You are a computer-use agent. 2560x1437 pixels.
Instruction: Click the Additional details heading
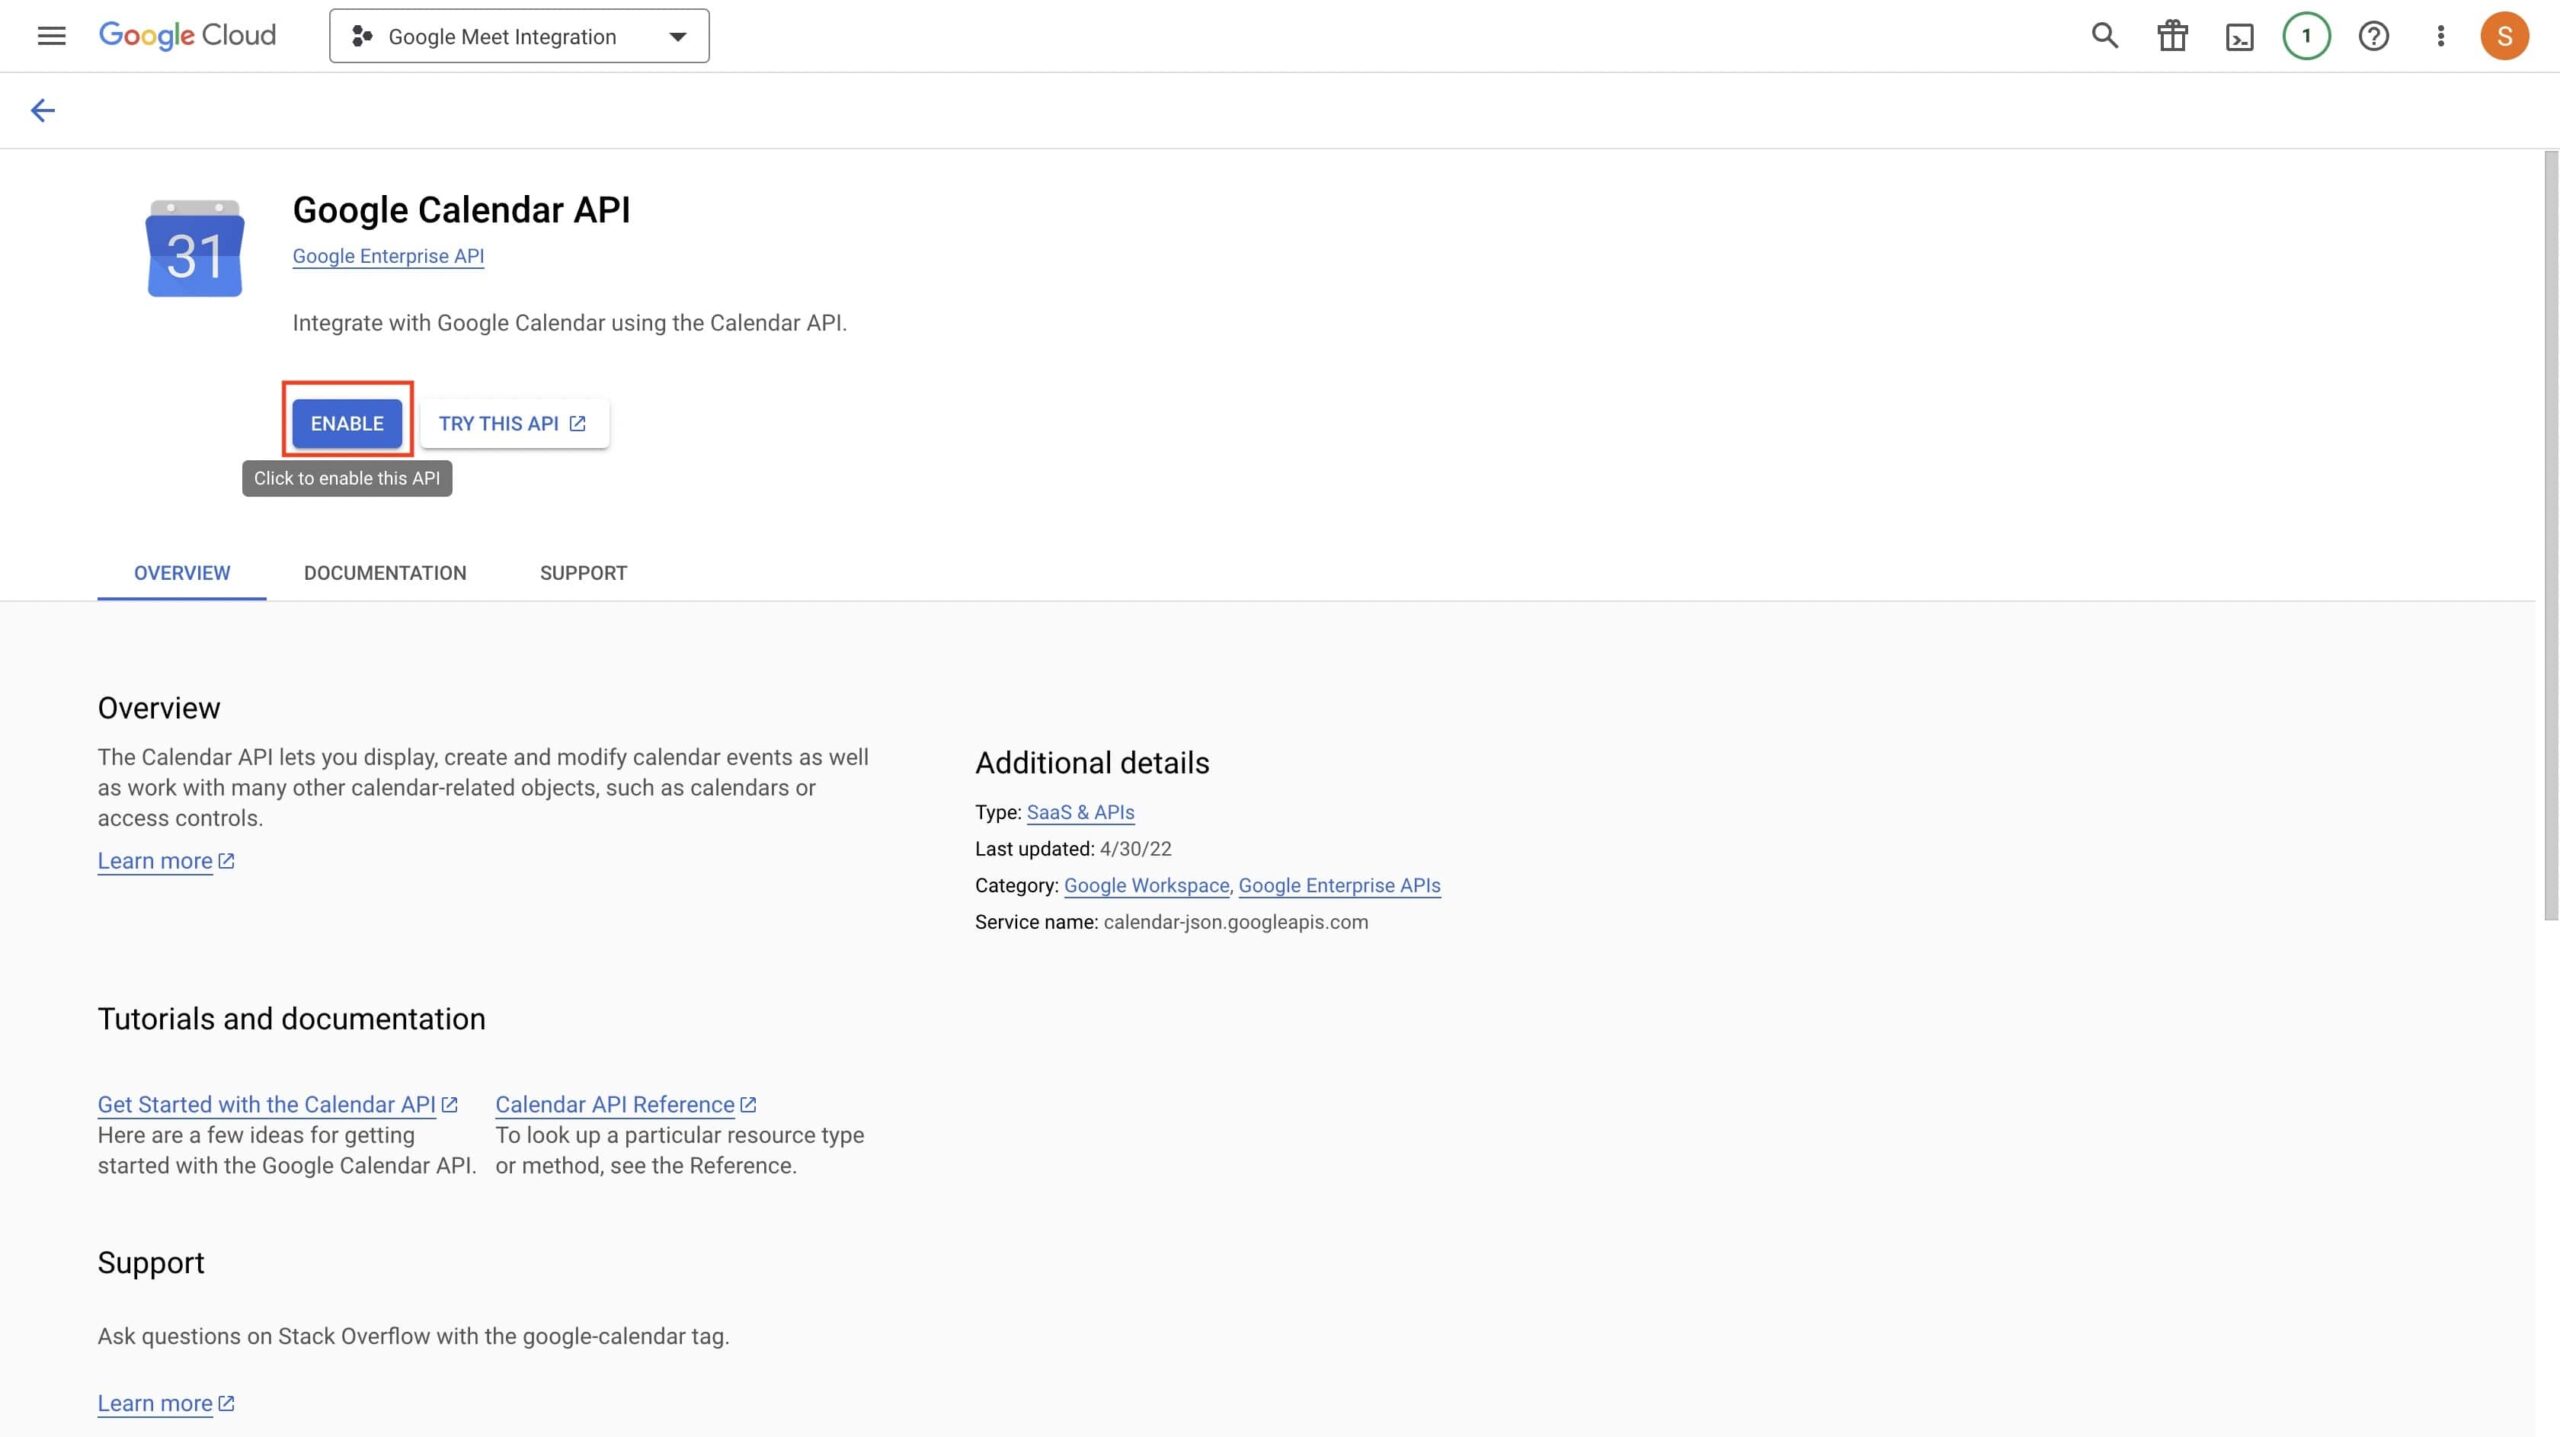(x=1092, y=763)
